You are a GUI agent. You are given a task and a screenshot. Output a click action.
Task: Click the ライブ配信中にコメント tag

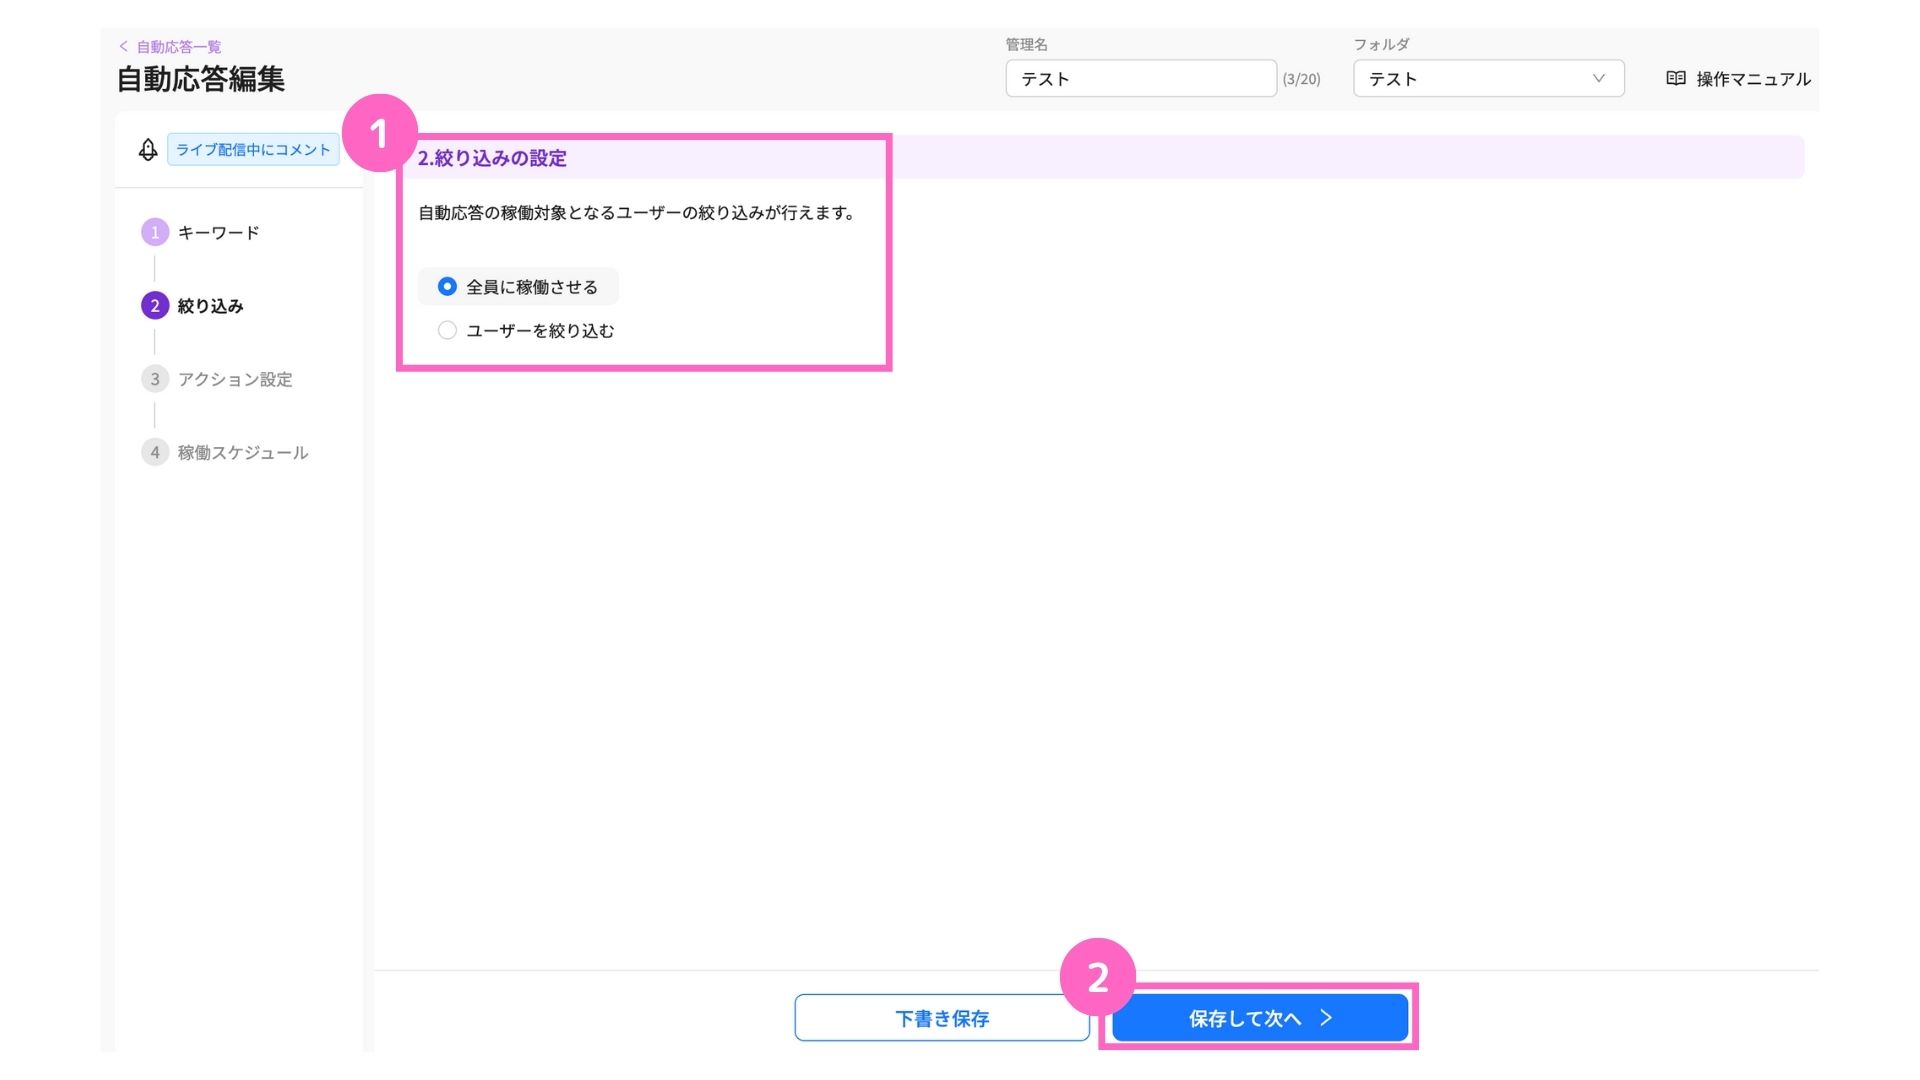point(253,149)
